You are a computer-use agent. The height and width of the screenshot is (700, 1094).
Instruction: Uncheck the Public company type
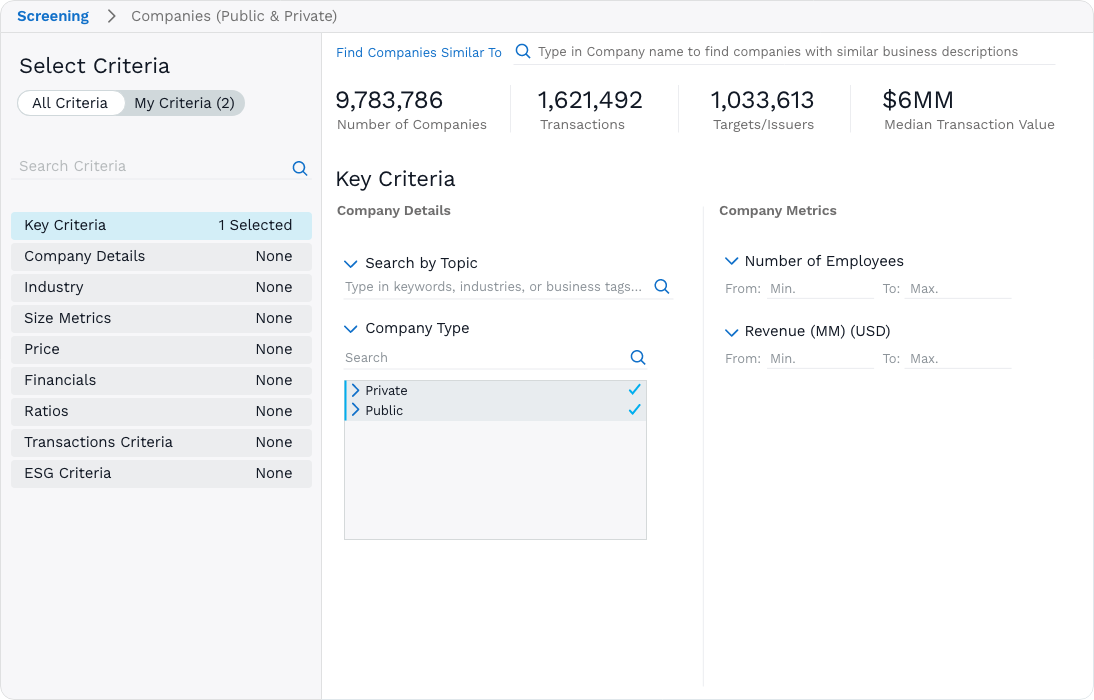[633, 410]
